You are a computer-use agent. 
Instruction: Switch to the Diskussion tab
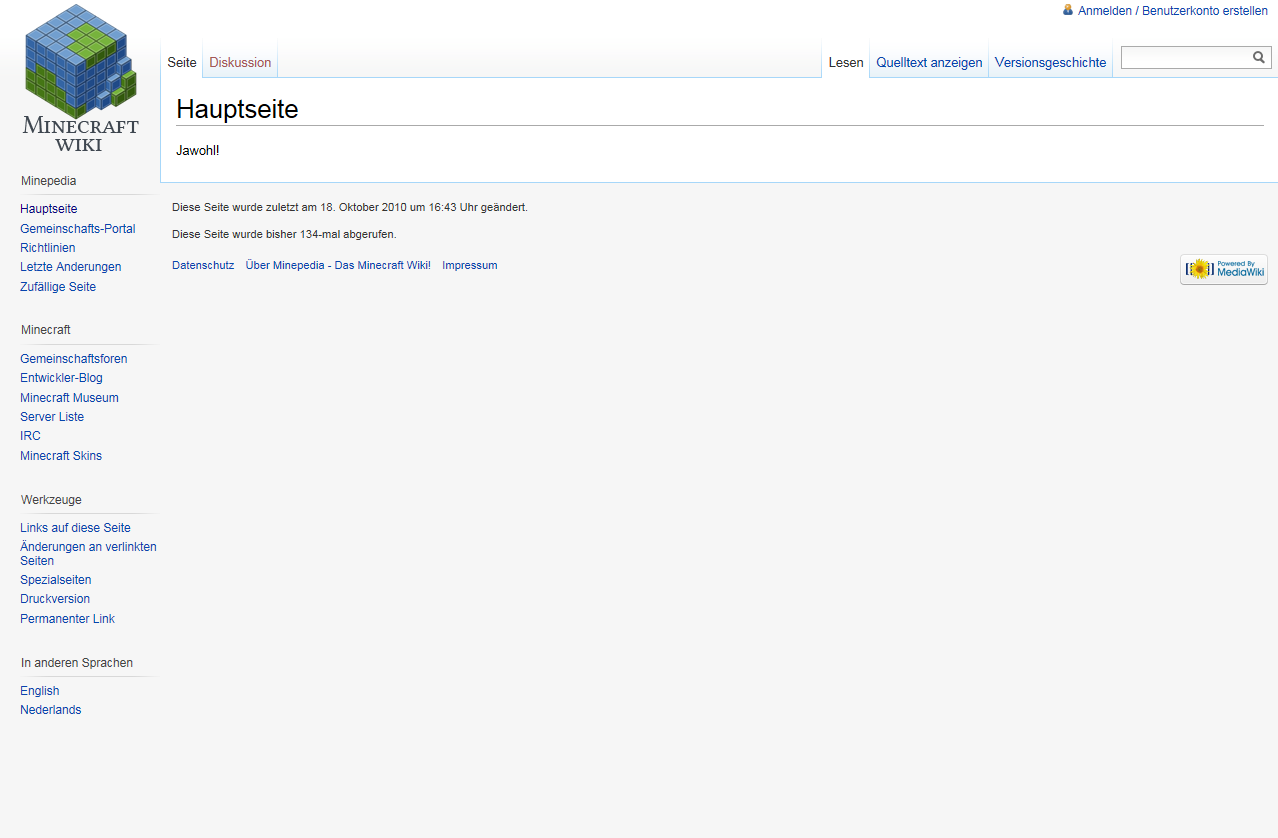point(240,62)
